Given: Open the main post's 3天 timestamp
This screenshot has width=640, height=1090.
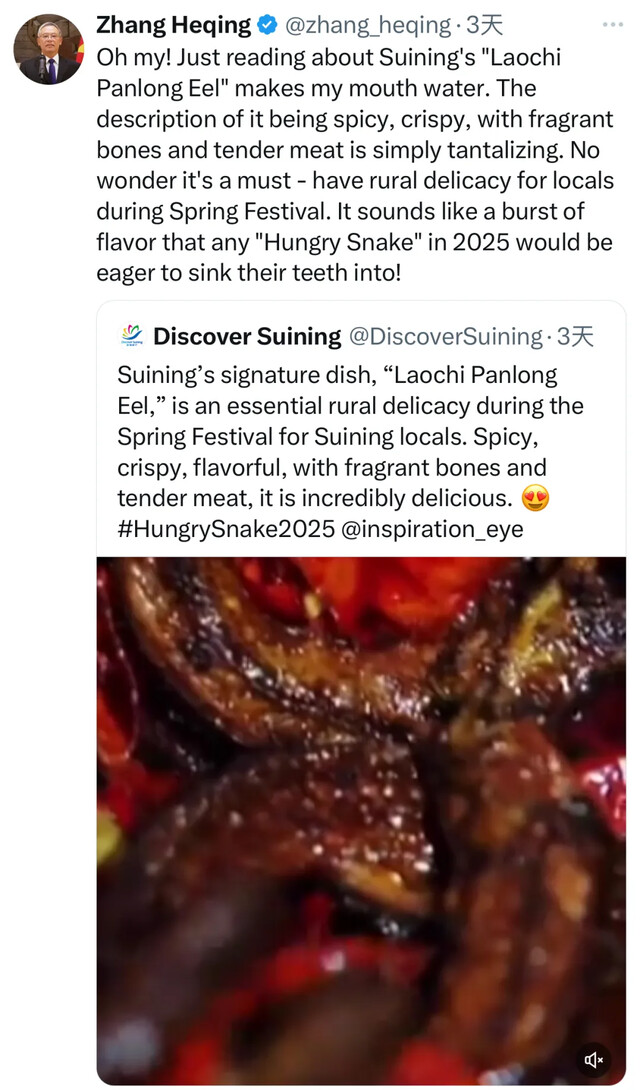Looking at the screenshot, I should tap(484, 25).
